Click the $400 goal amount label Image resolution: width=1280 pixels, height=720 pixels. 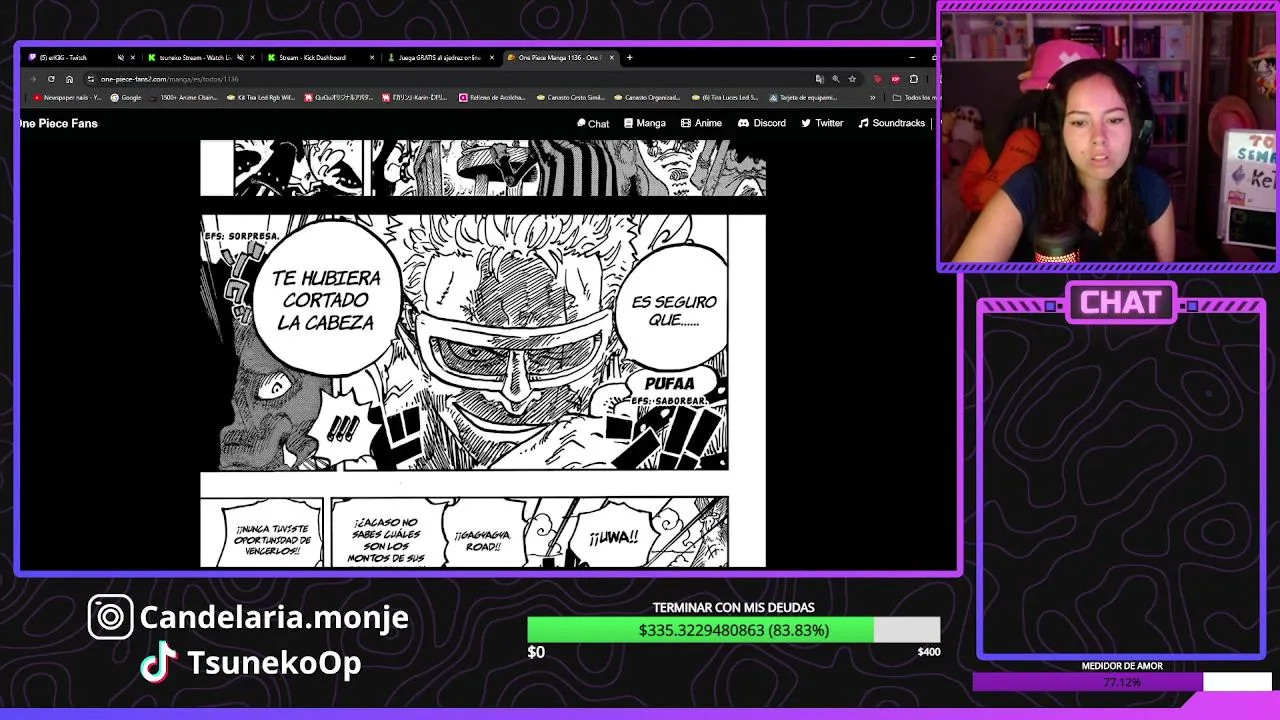(x=929, y=652)
